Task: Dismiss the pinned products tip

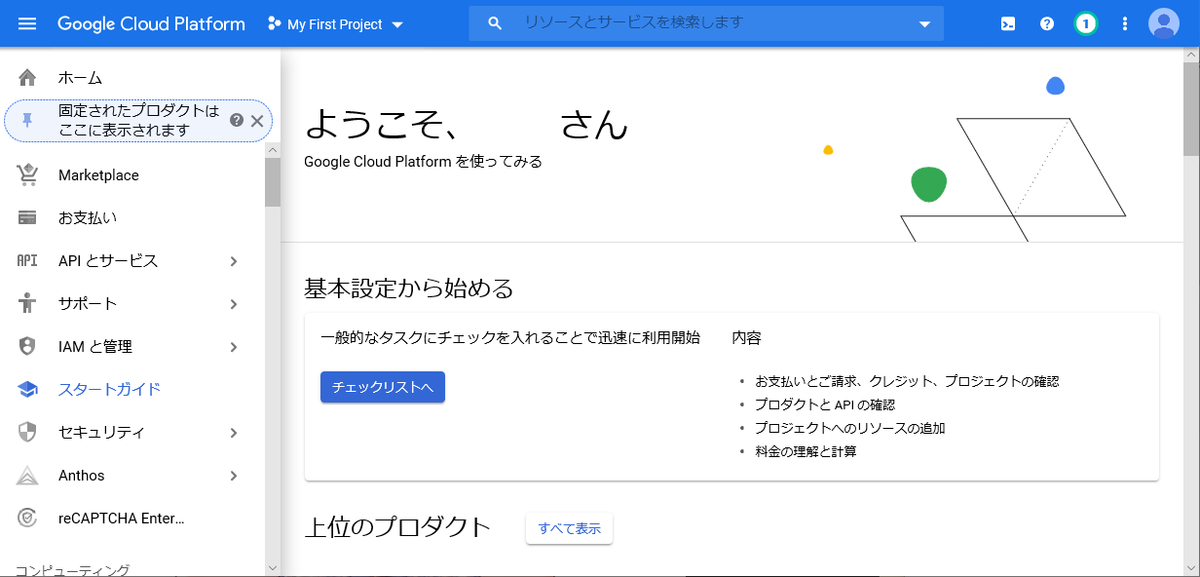Action: [x=257, y=121]
